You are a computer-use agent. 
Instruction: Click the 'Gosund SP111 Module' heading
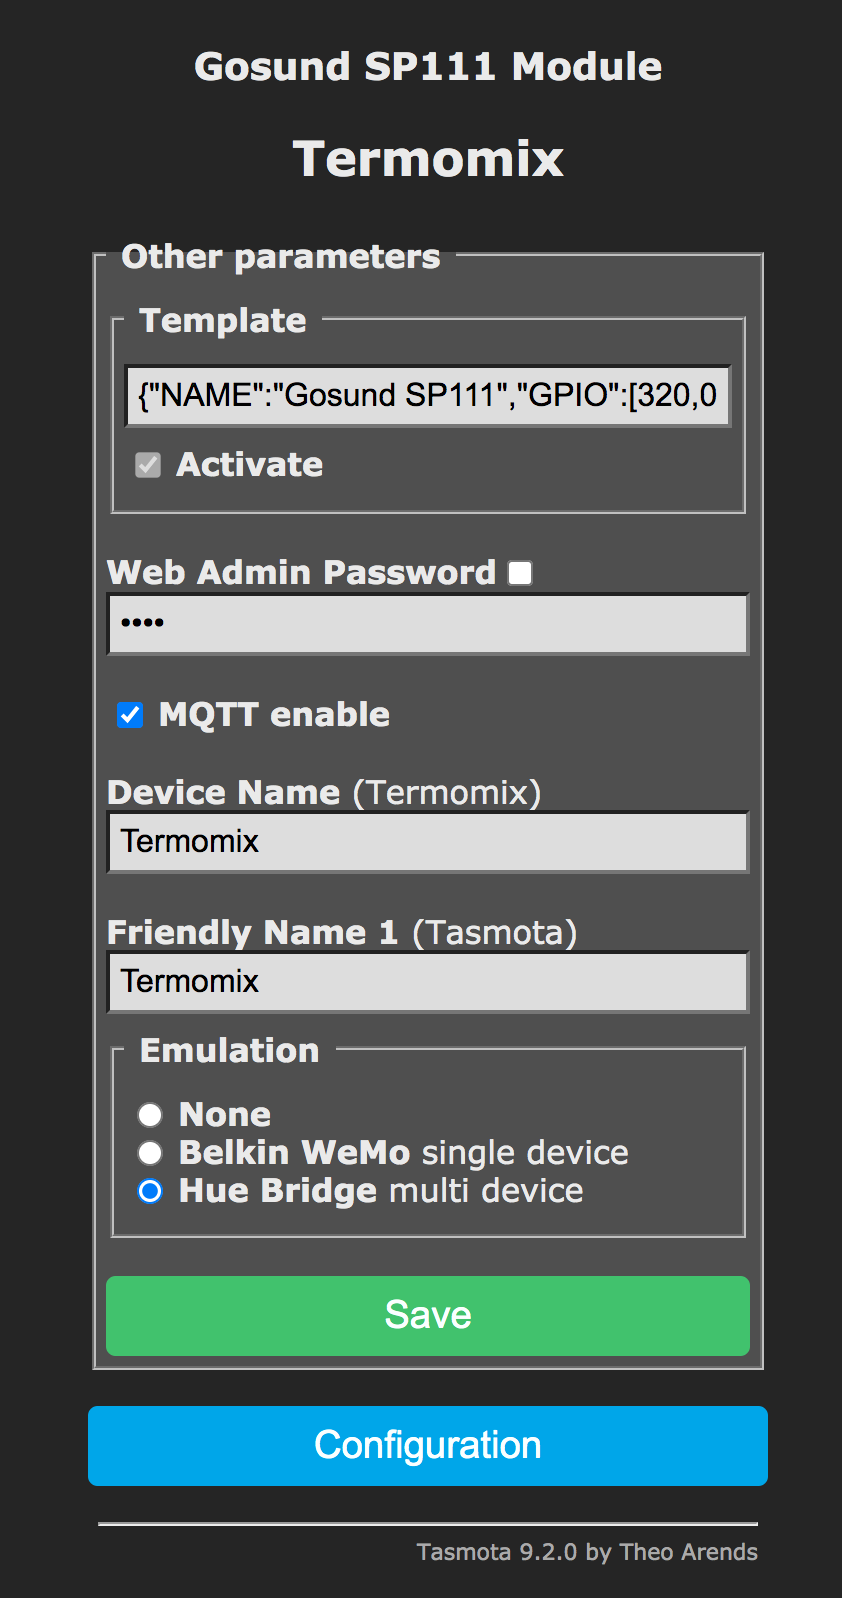click(x=428, y=67)
